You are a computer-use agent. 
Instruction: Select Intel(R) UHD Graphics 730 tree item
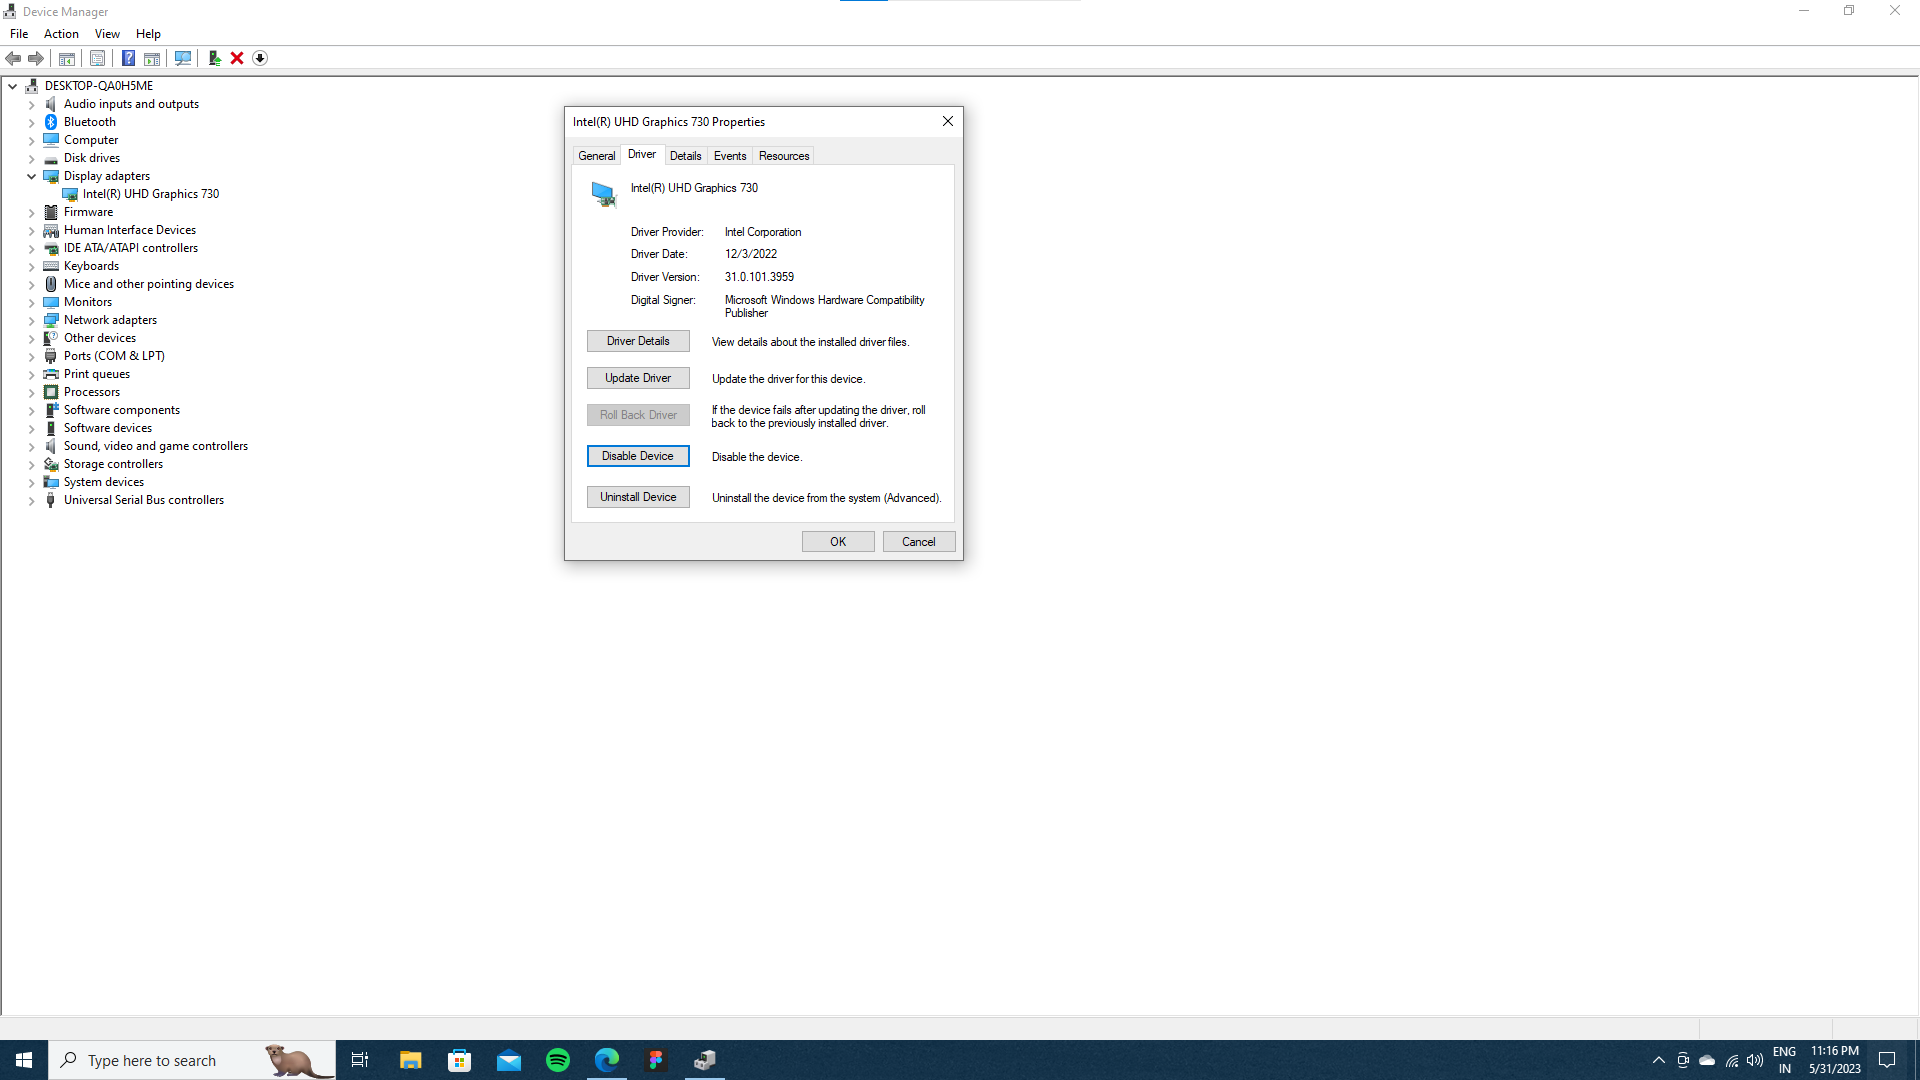[150, 194]
